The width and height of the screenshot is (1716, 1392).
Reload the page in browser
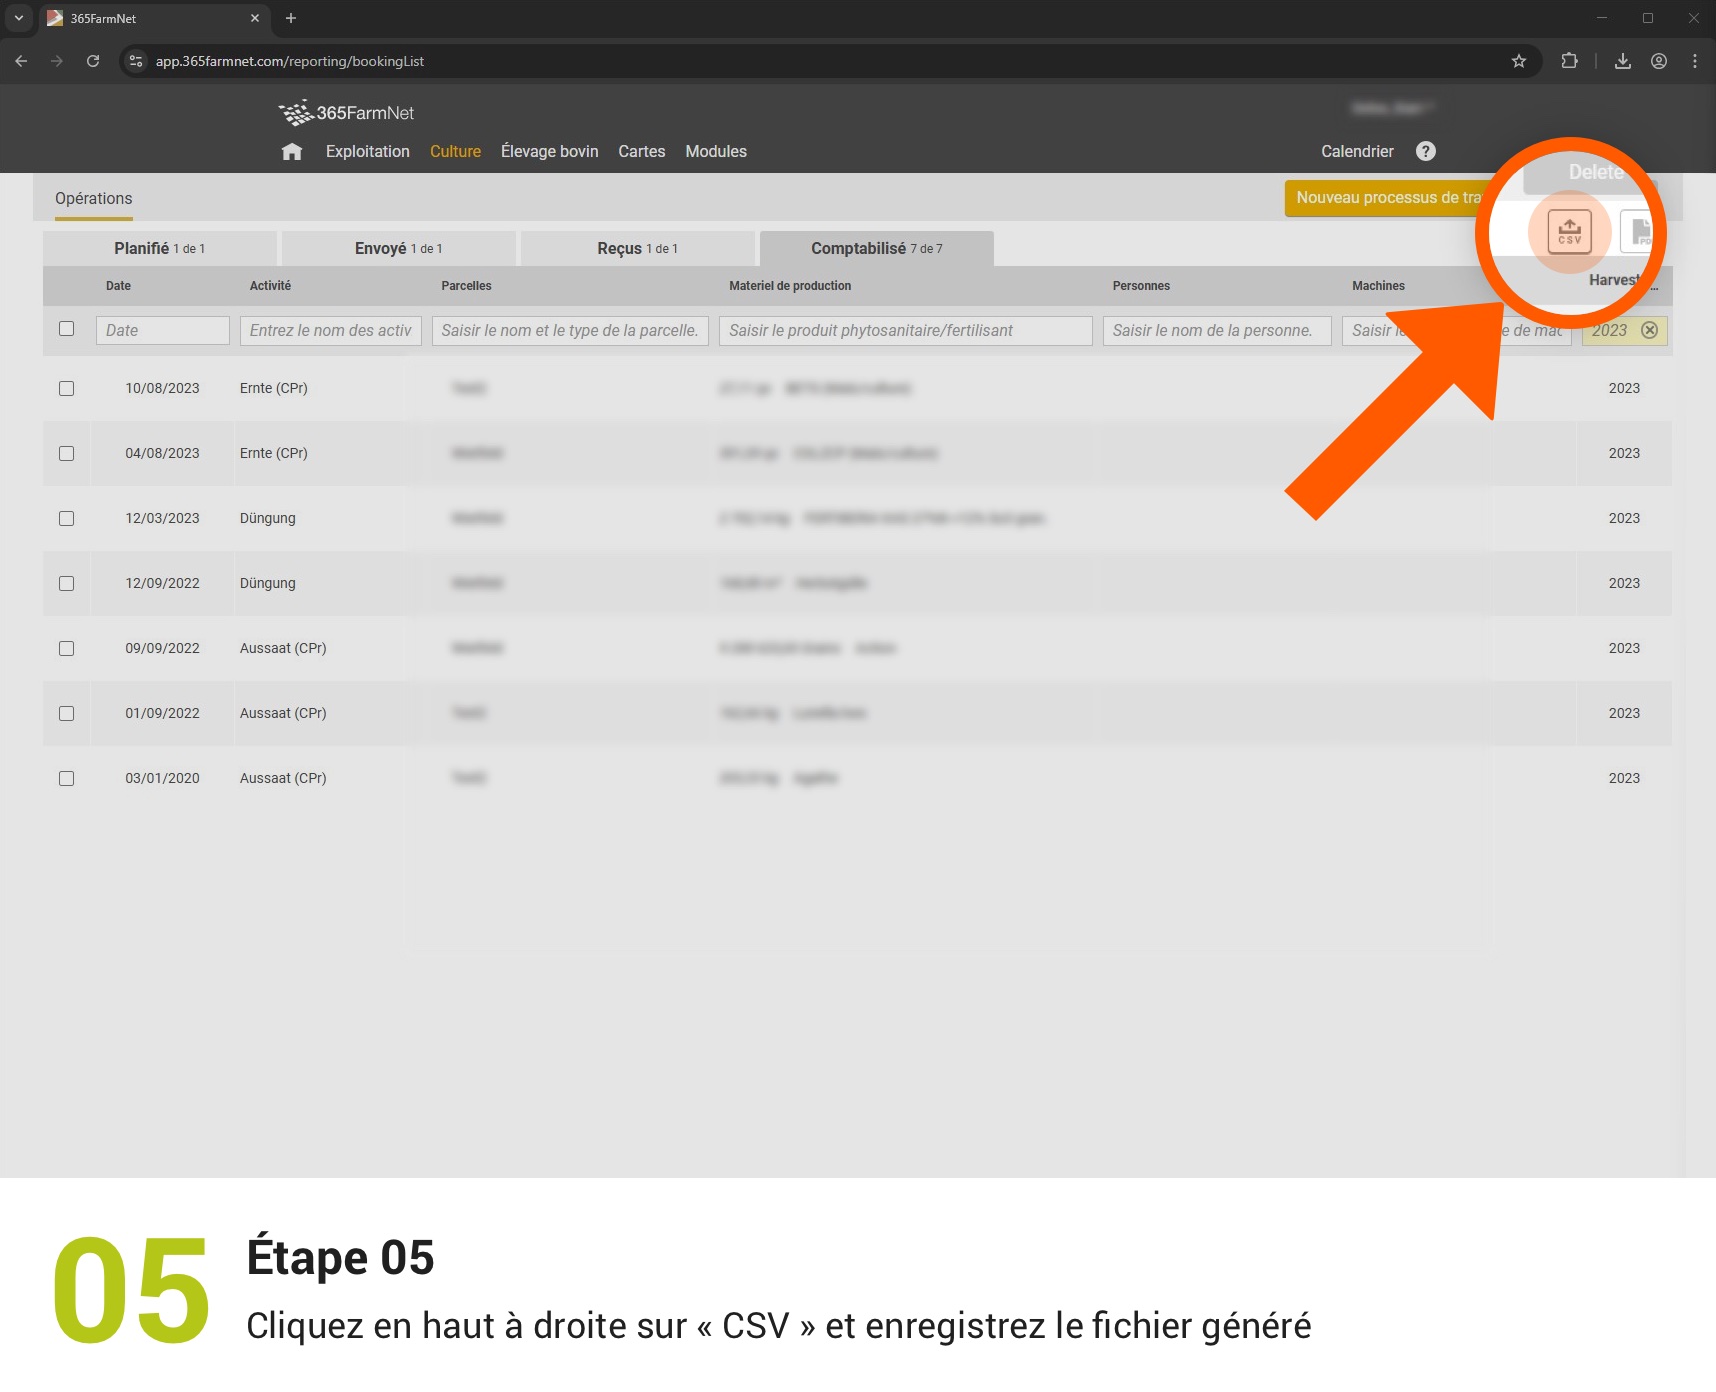[93, 61]
